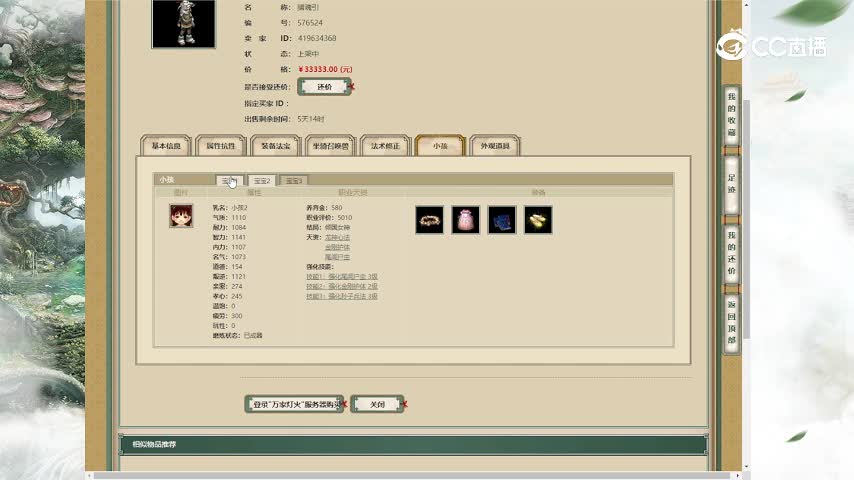
Task: Select the 小孩 tab
Action: click(x=440, y=146)
